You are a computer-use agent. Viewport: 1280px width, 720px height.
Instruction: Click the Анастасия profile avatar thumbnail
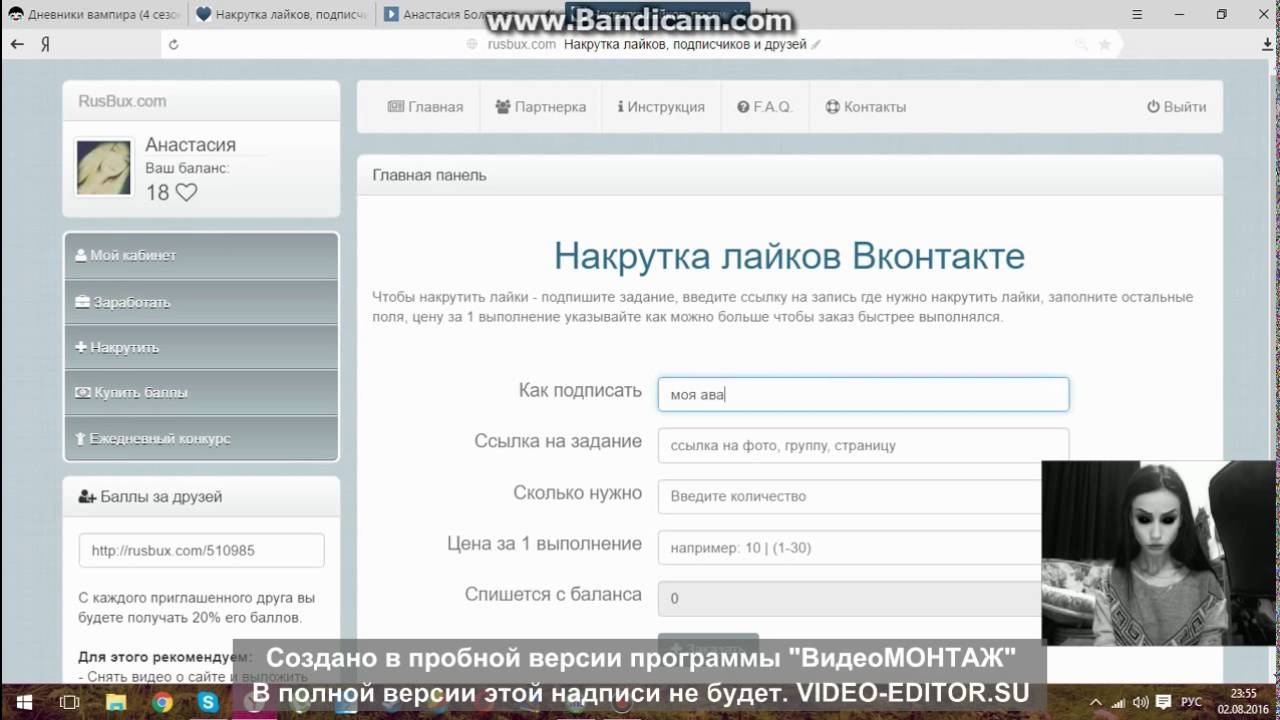point(104,167)
